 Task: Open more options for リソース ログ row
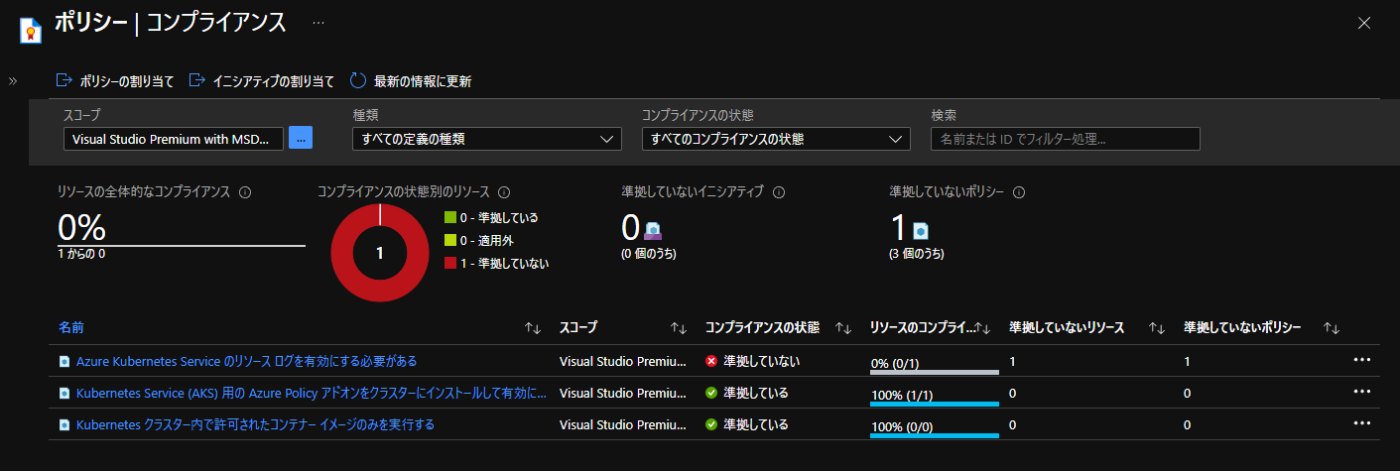coord(1361,360)
